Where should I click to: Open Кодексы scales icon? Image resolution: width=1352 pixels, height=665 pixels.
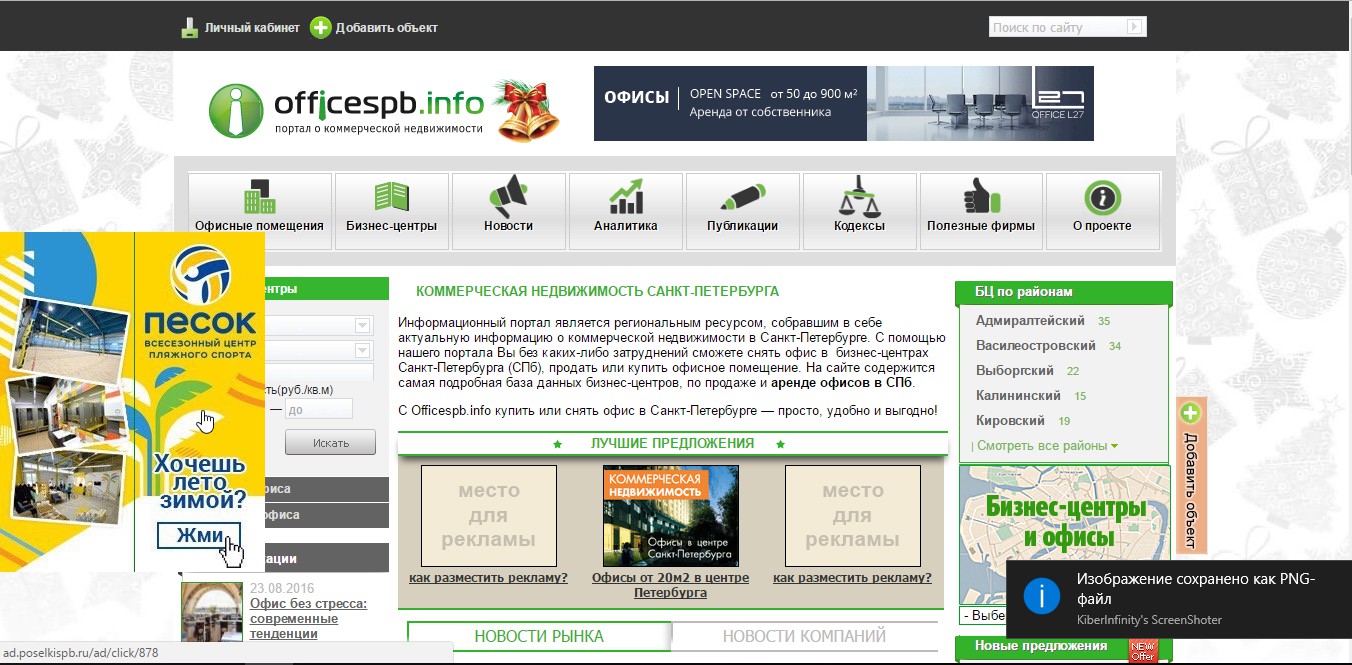tap(859, 196)
